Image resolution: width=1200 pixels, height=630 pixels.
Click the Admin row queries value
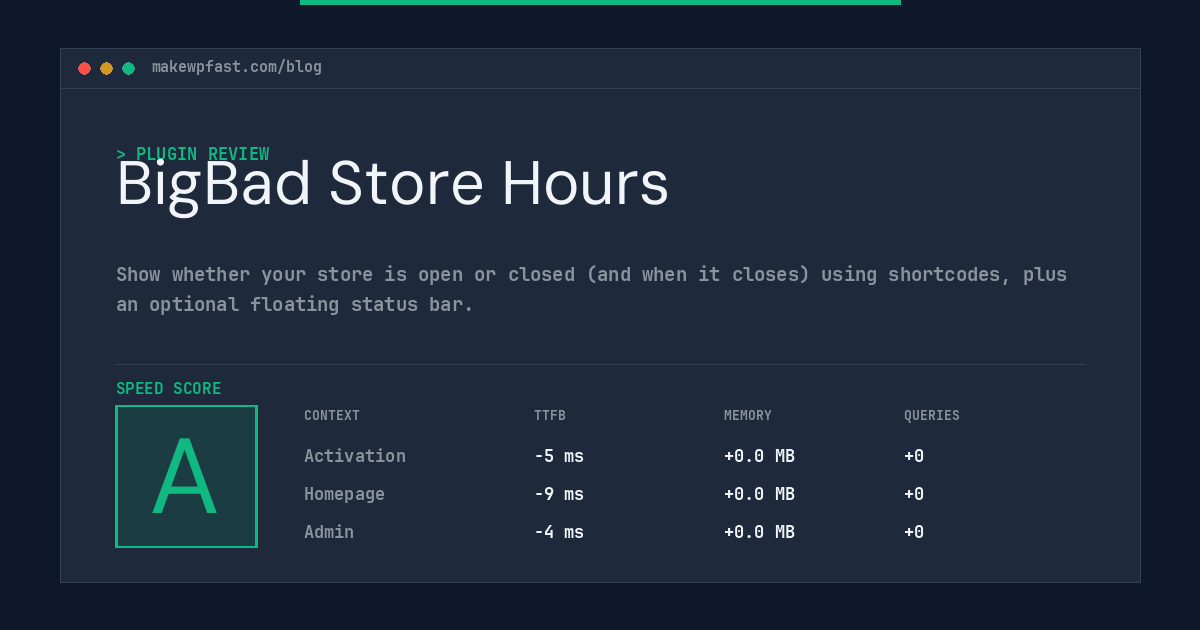pyautogui.click(x=914, y=532)
